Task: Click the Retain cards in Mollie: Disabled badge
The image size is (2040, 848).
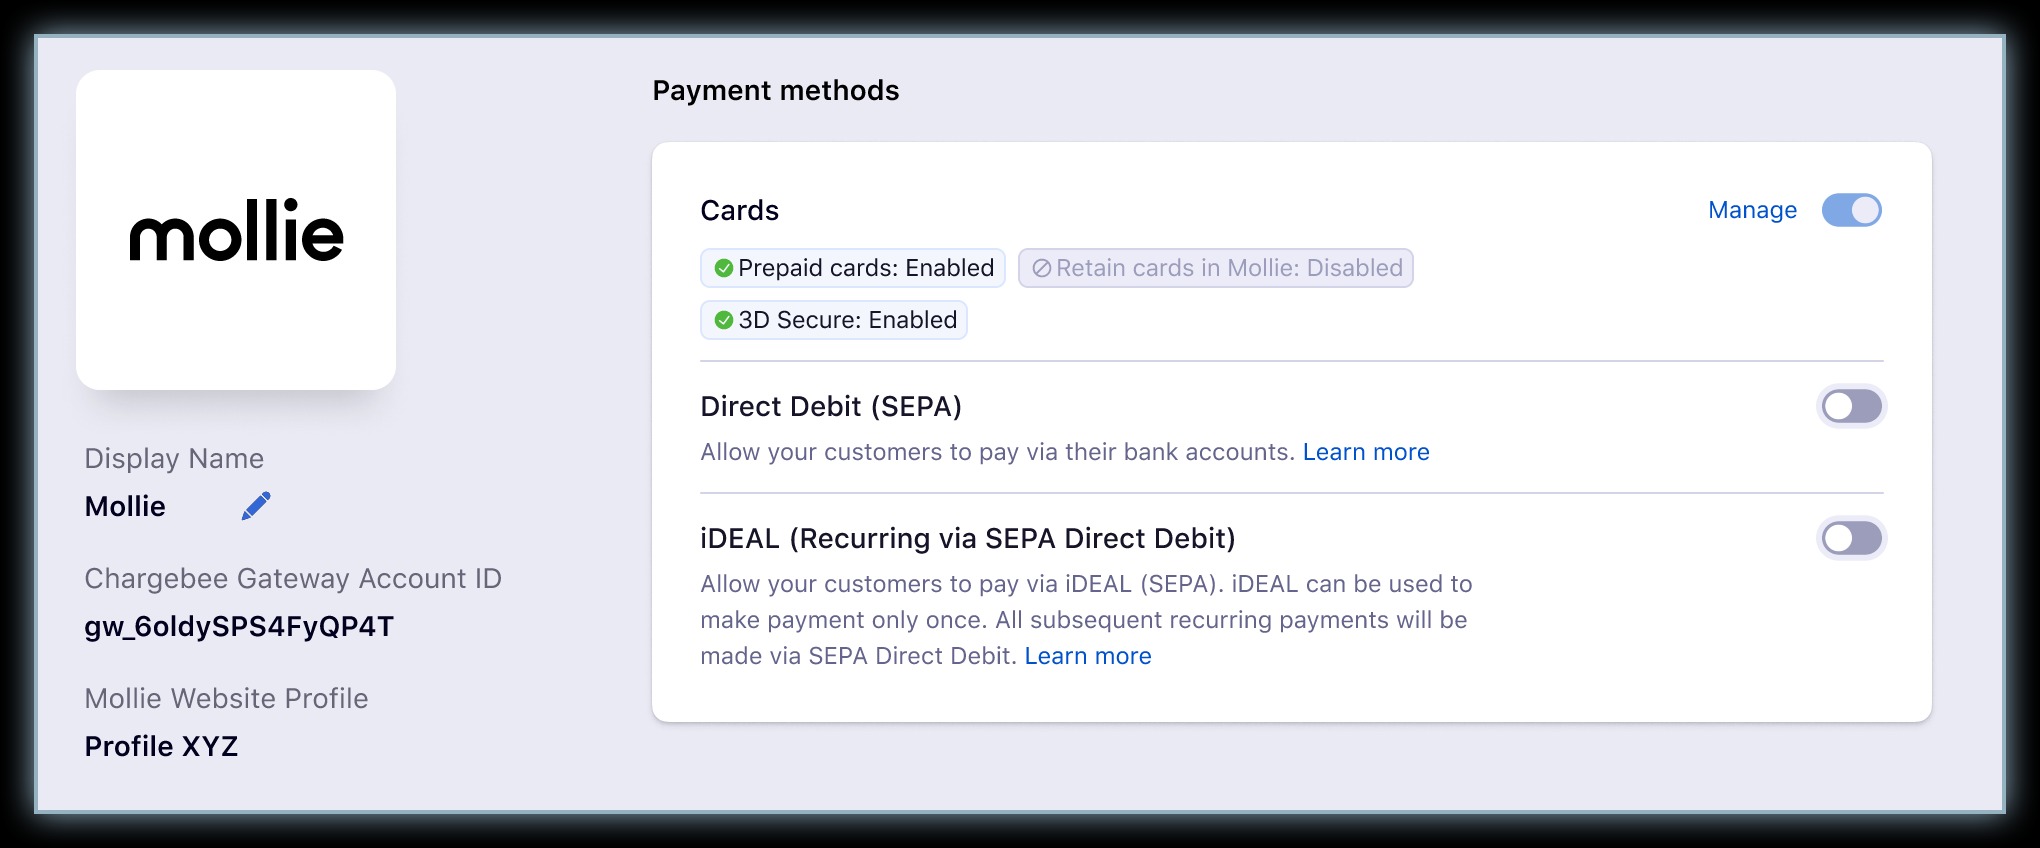Action: (x=1215, y=268)
